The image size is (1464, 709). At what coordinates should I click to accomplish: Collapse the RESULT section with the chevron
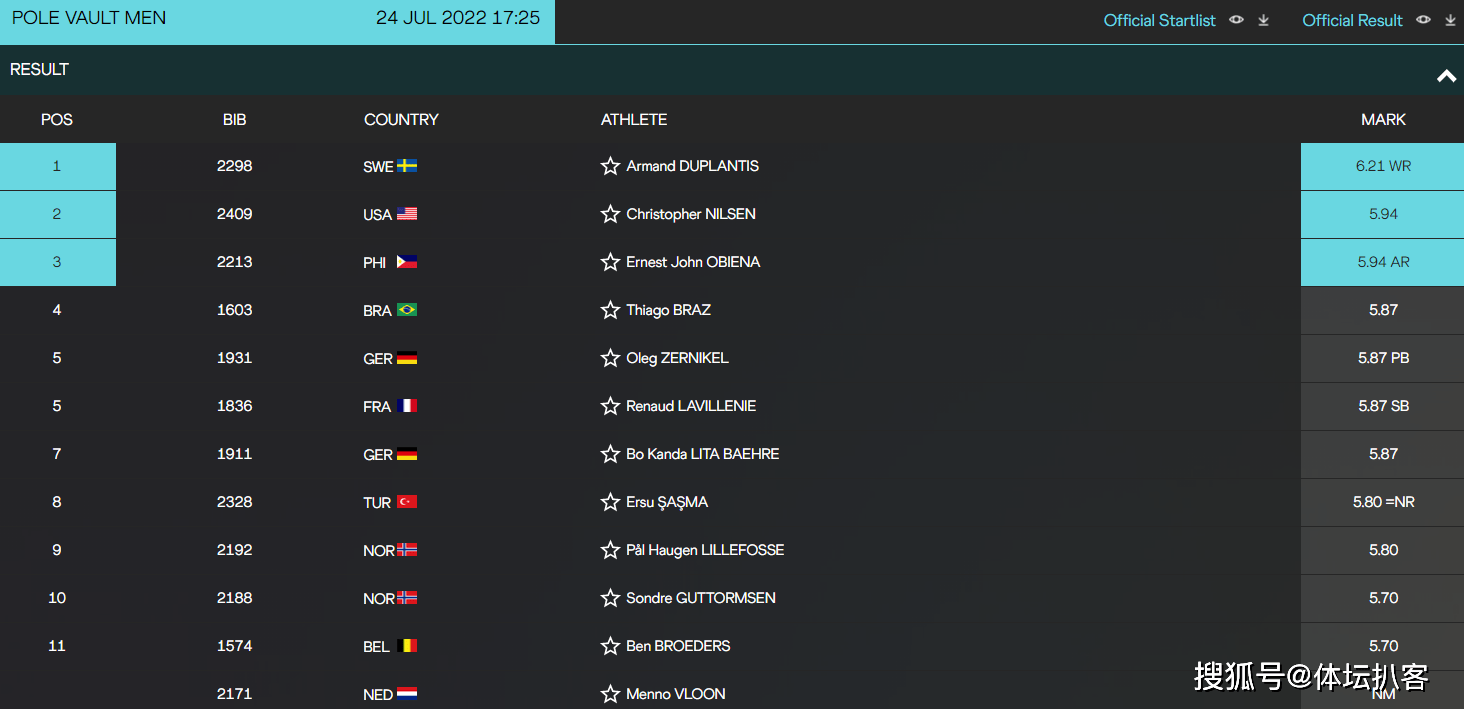point(1446,76)
